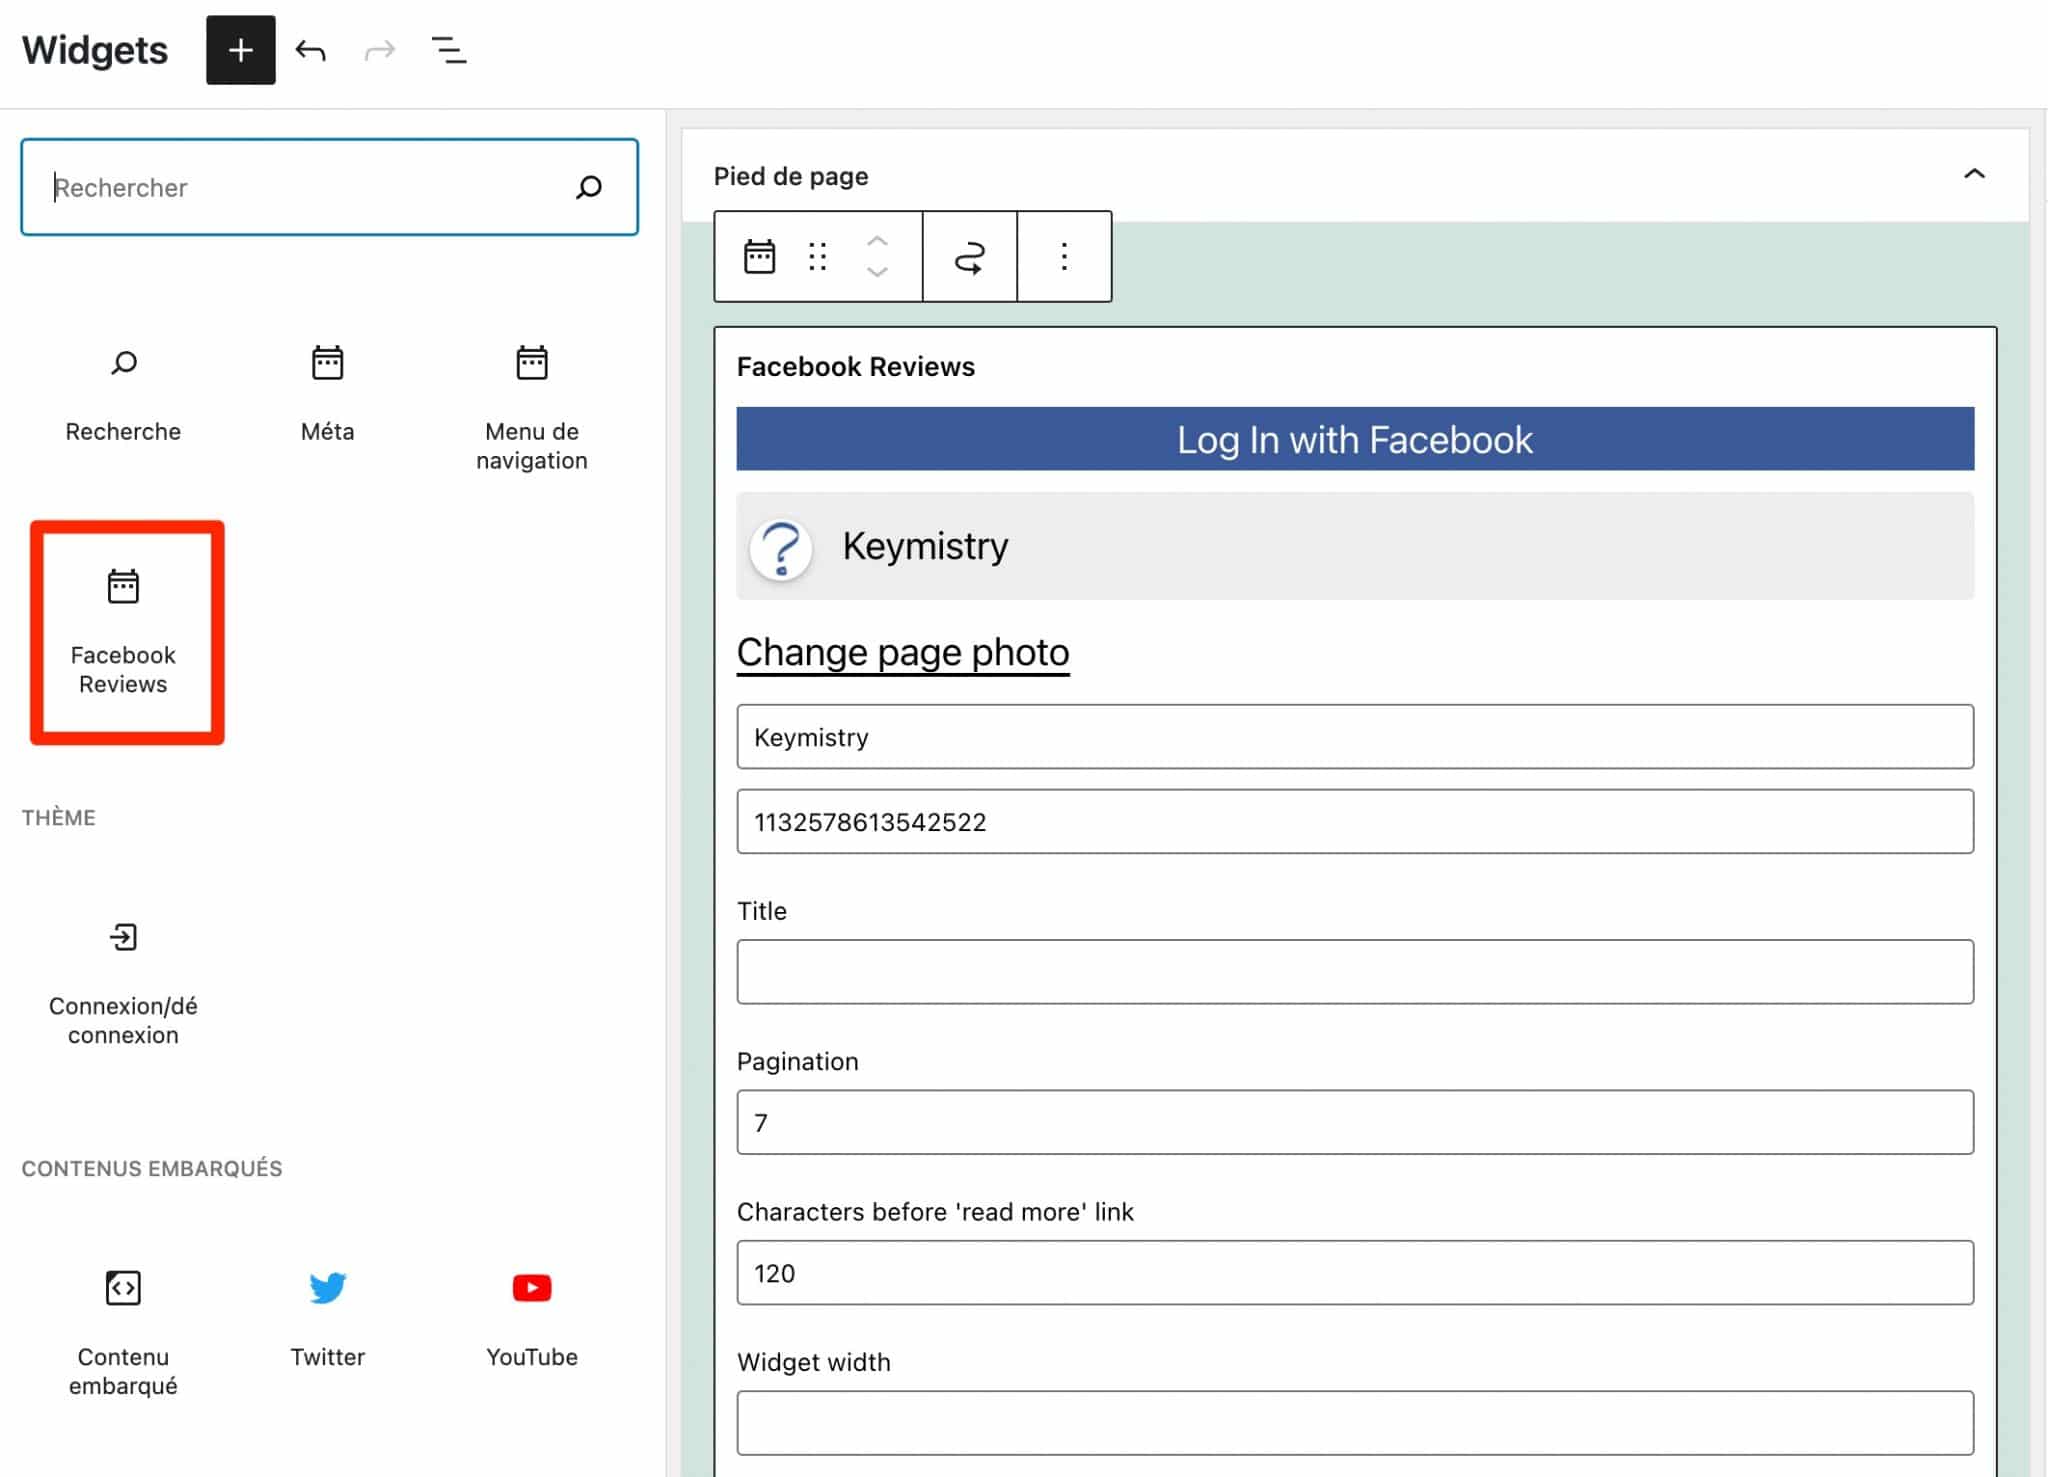
Task: Focus the Rechercher block search field
Action: click(x=329, y=187)
